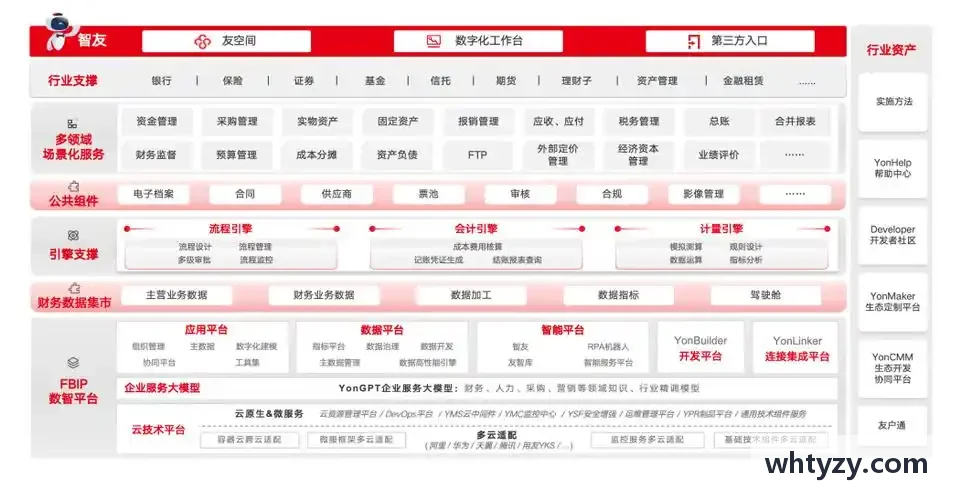961x500 pixels.
Task: Click the 企业服务大模型 label
Action: (x=162, y=388)
